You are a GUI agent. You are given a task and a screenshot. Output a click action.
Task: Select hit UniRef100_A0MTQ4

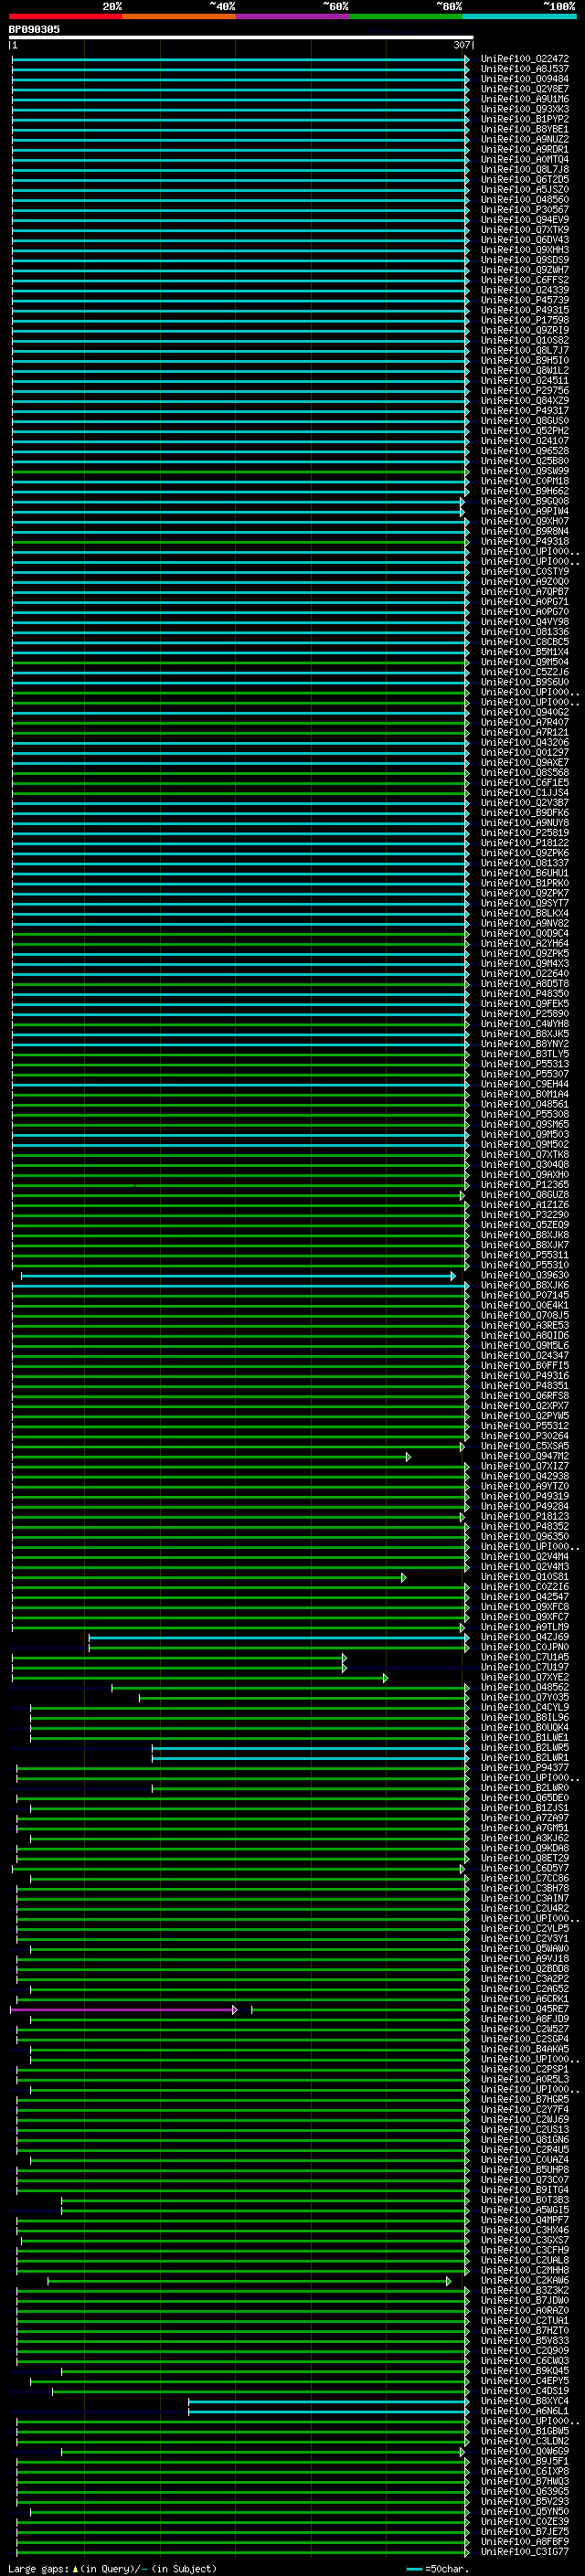coord(525,159)
